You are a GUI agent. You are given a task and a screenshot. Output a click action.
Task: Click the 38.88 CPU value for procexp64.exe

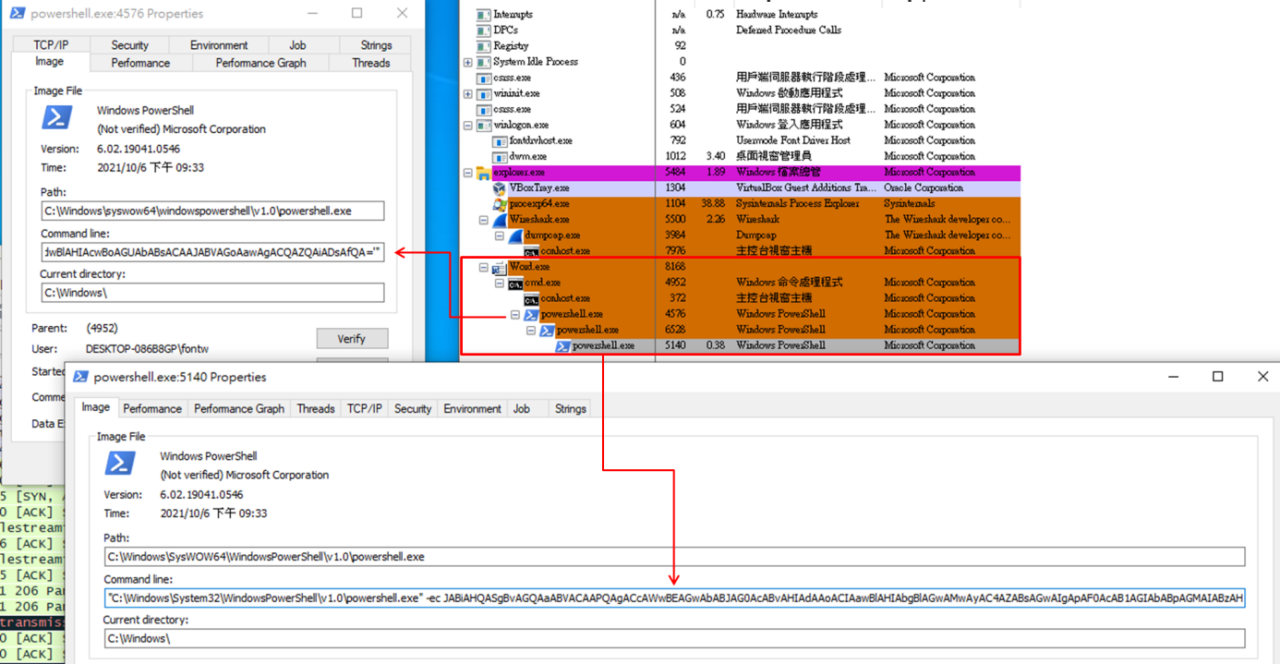pos(715,204)
